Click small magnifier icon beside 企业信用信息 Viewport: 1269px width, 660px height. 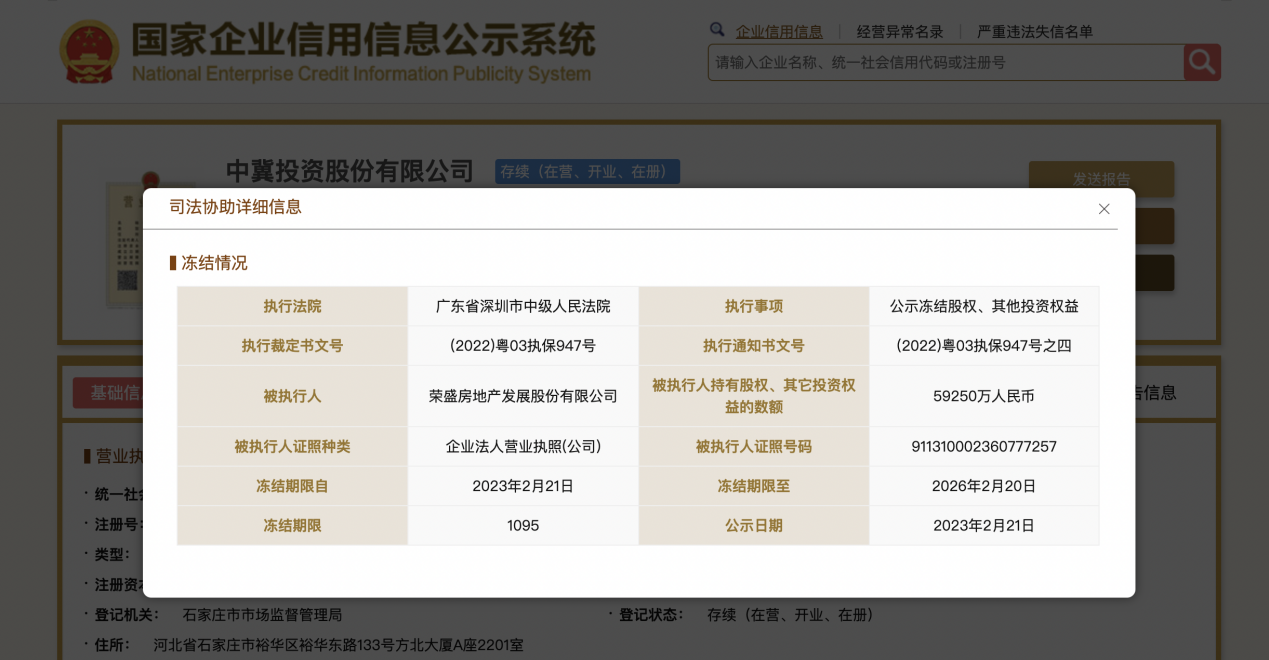pyautogui.click(x=717, y=31)
